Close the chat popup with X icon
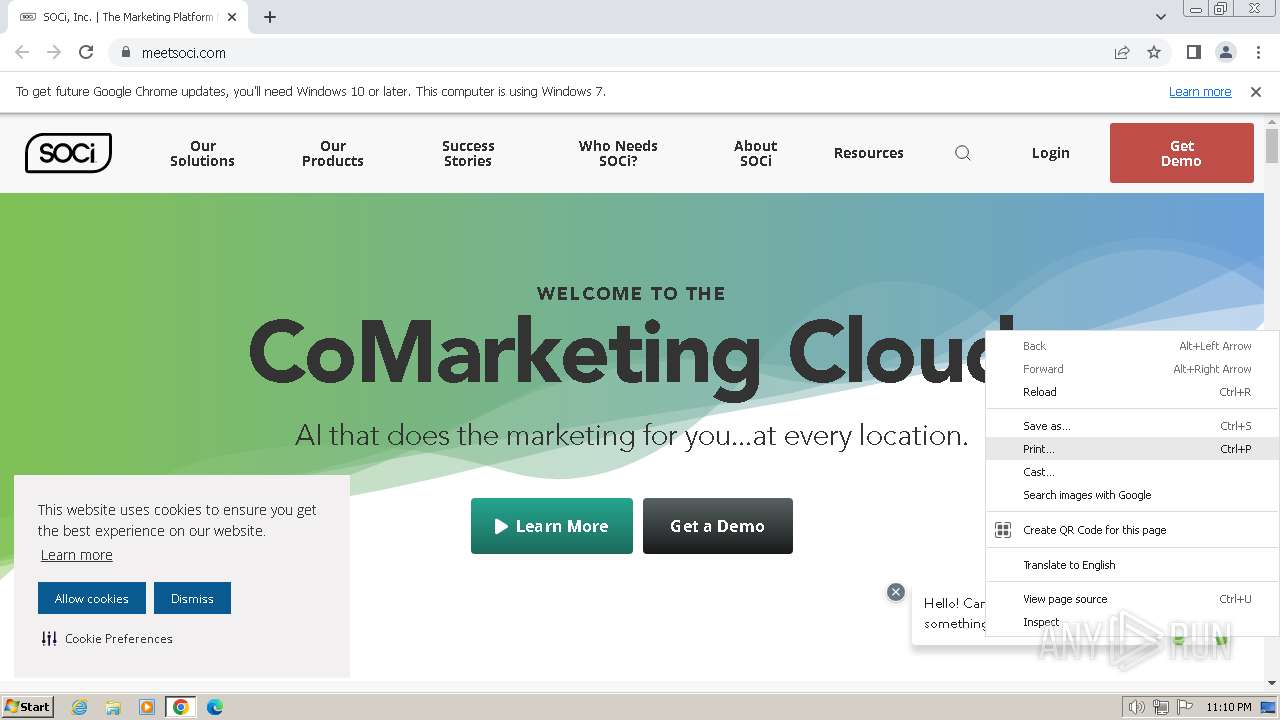 896,592
